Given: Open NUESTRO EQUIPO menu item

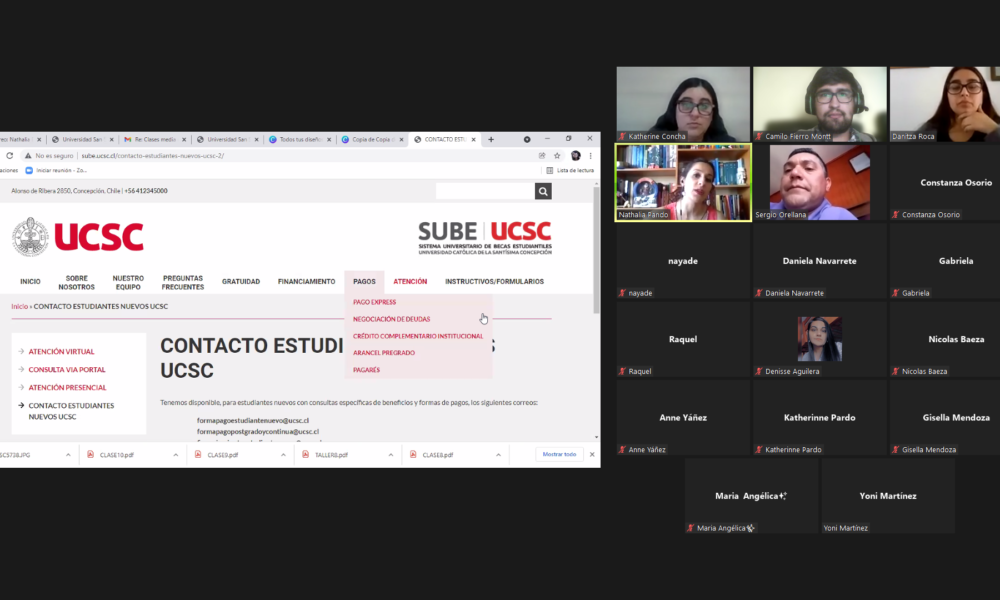Looking at the screenshot, I should pos(128,282).
